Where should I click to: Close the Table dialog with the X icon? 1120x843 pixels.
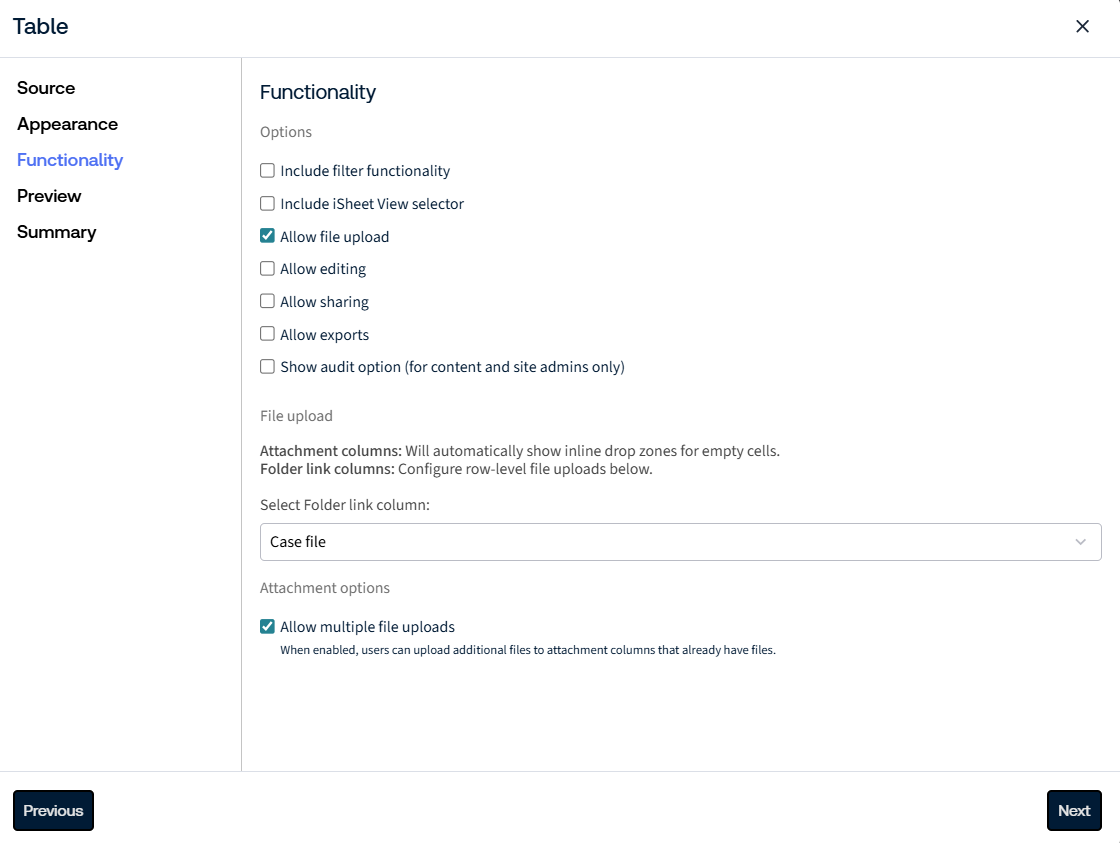[1082, 26]
